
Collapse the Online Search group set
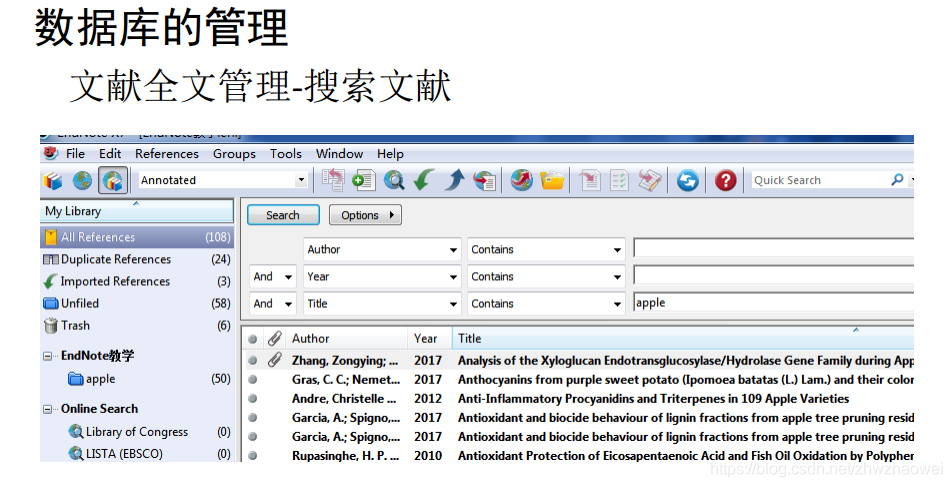coord(47,409)
